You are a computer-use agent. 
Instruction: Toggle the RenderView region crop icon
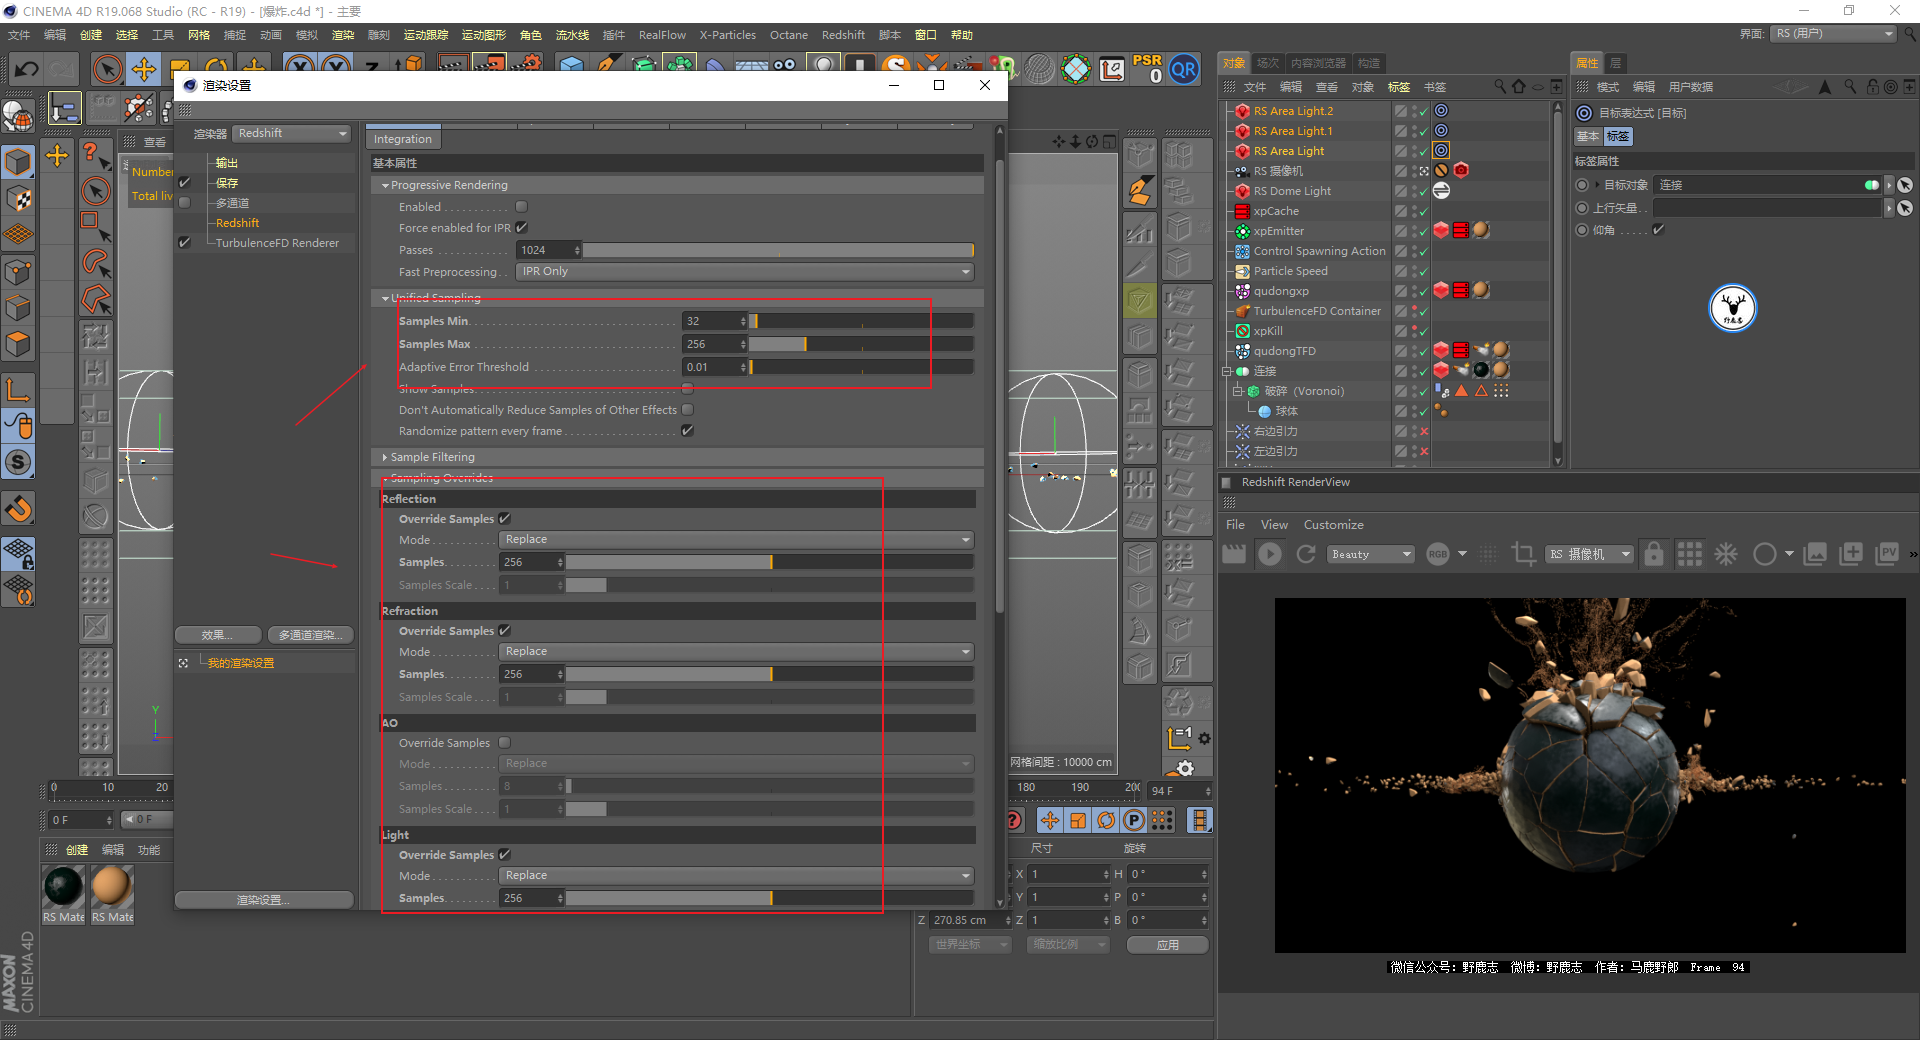point(1523,554)
